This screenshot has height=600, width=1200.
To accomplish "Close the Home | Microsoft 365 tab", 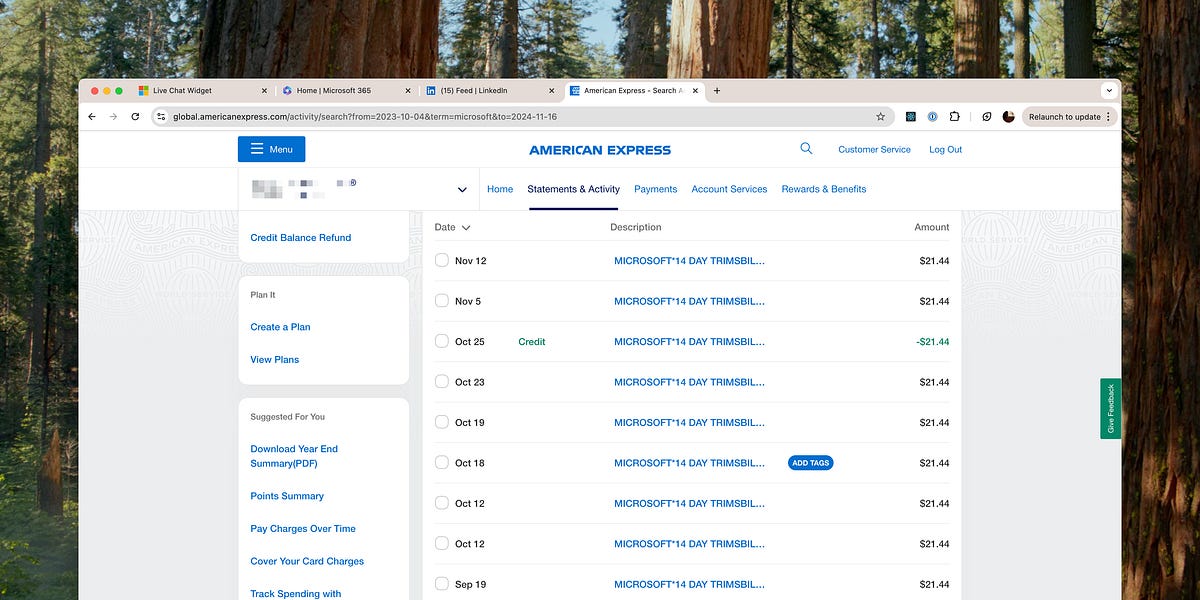I will [x=410, y=90].
